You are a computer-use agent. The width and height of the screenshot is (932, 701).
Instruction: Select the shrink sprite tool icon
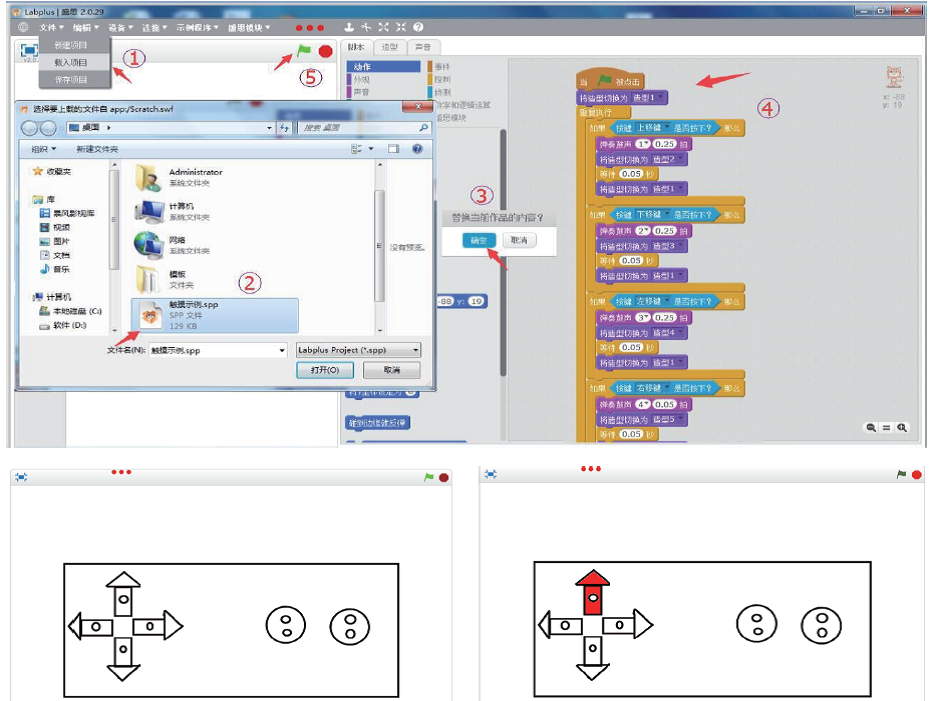401,27
